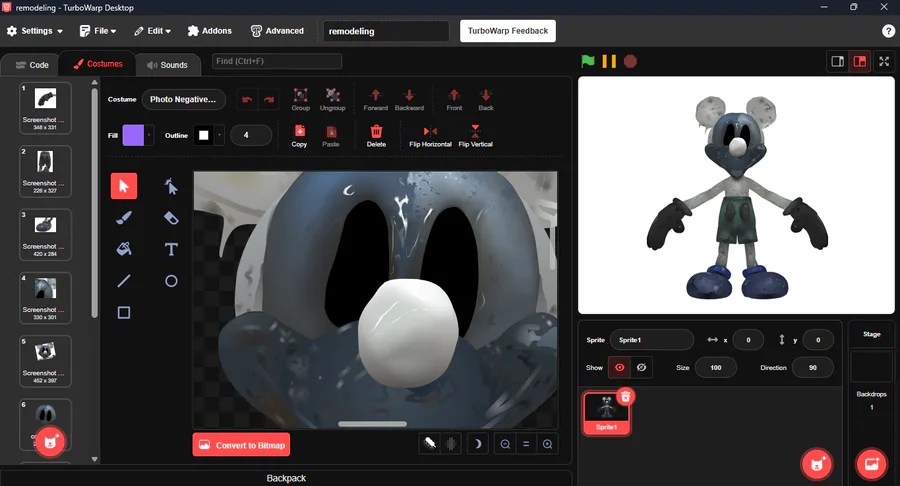Click the Paste icon
The height and width of the screenshot is (486, 900).
[331, 136]
